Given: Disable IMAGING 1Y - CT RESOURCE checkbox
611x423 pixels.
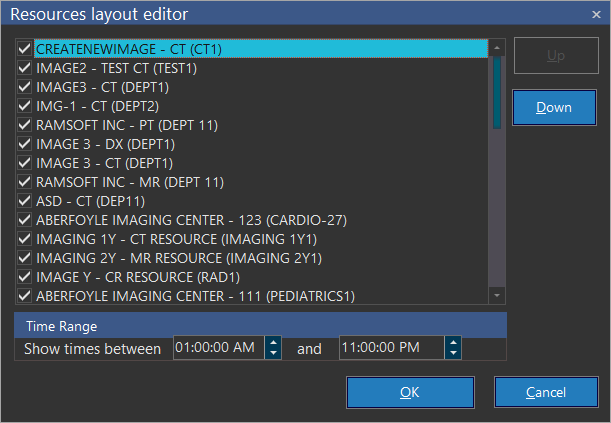Looking at the screenshot, I should tap(25, 239).
